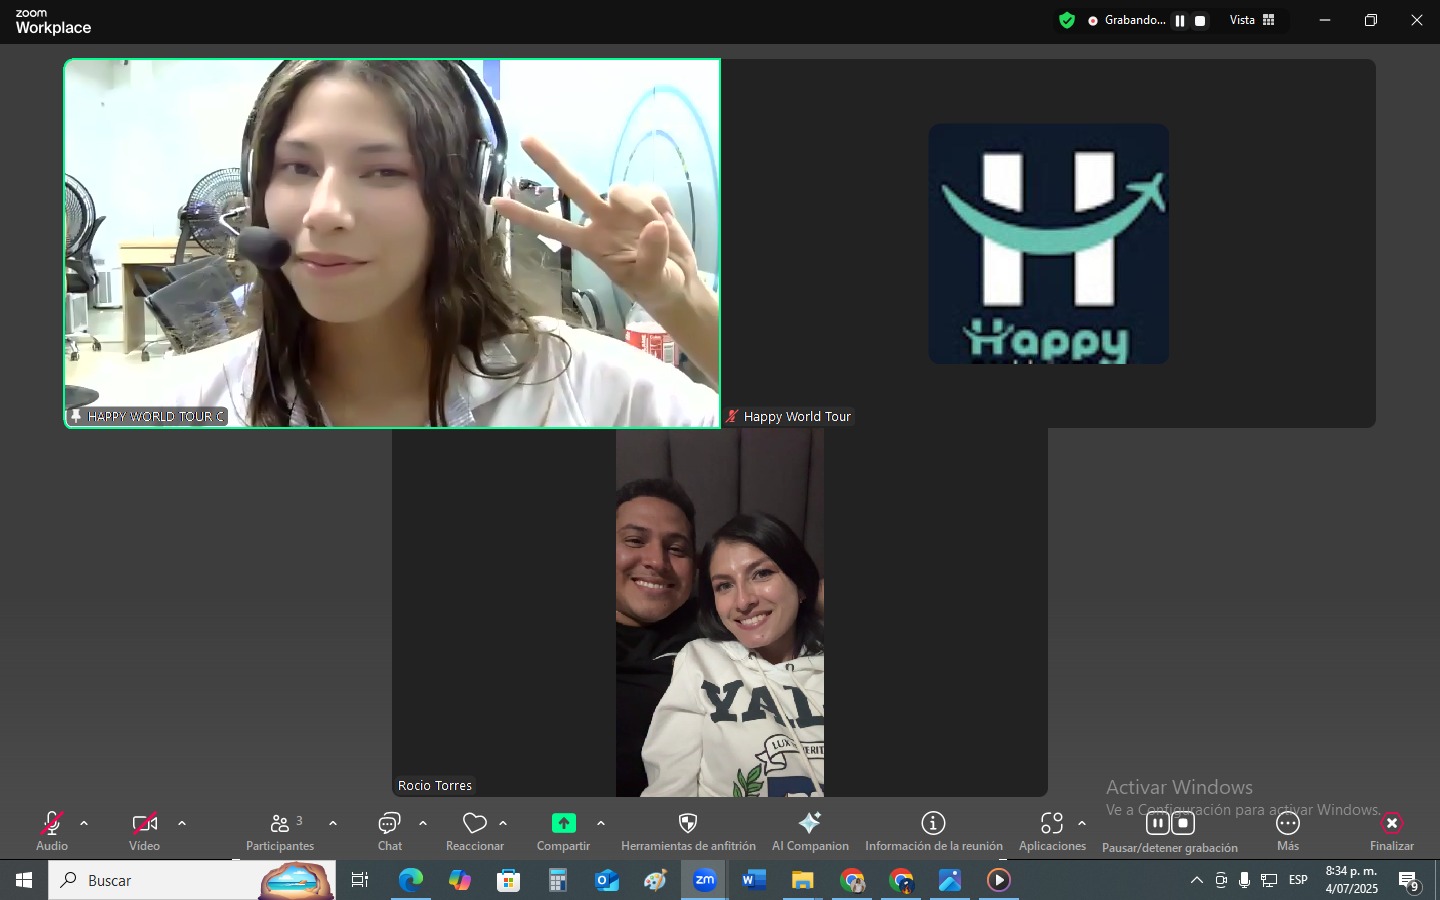
Task: Open the Participantes panel
Action: pos(280,830)
